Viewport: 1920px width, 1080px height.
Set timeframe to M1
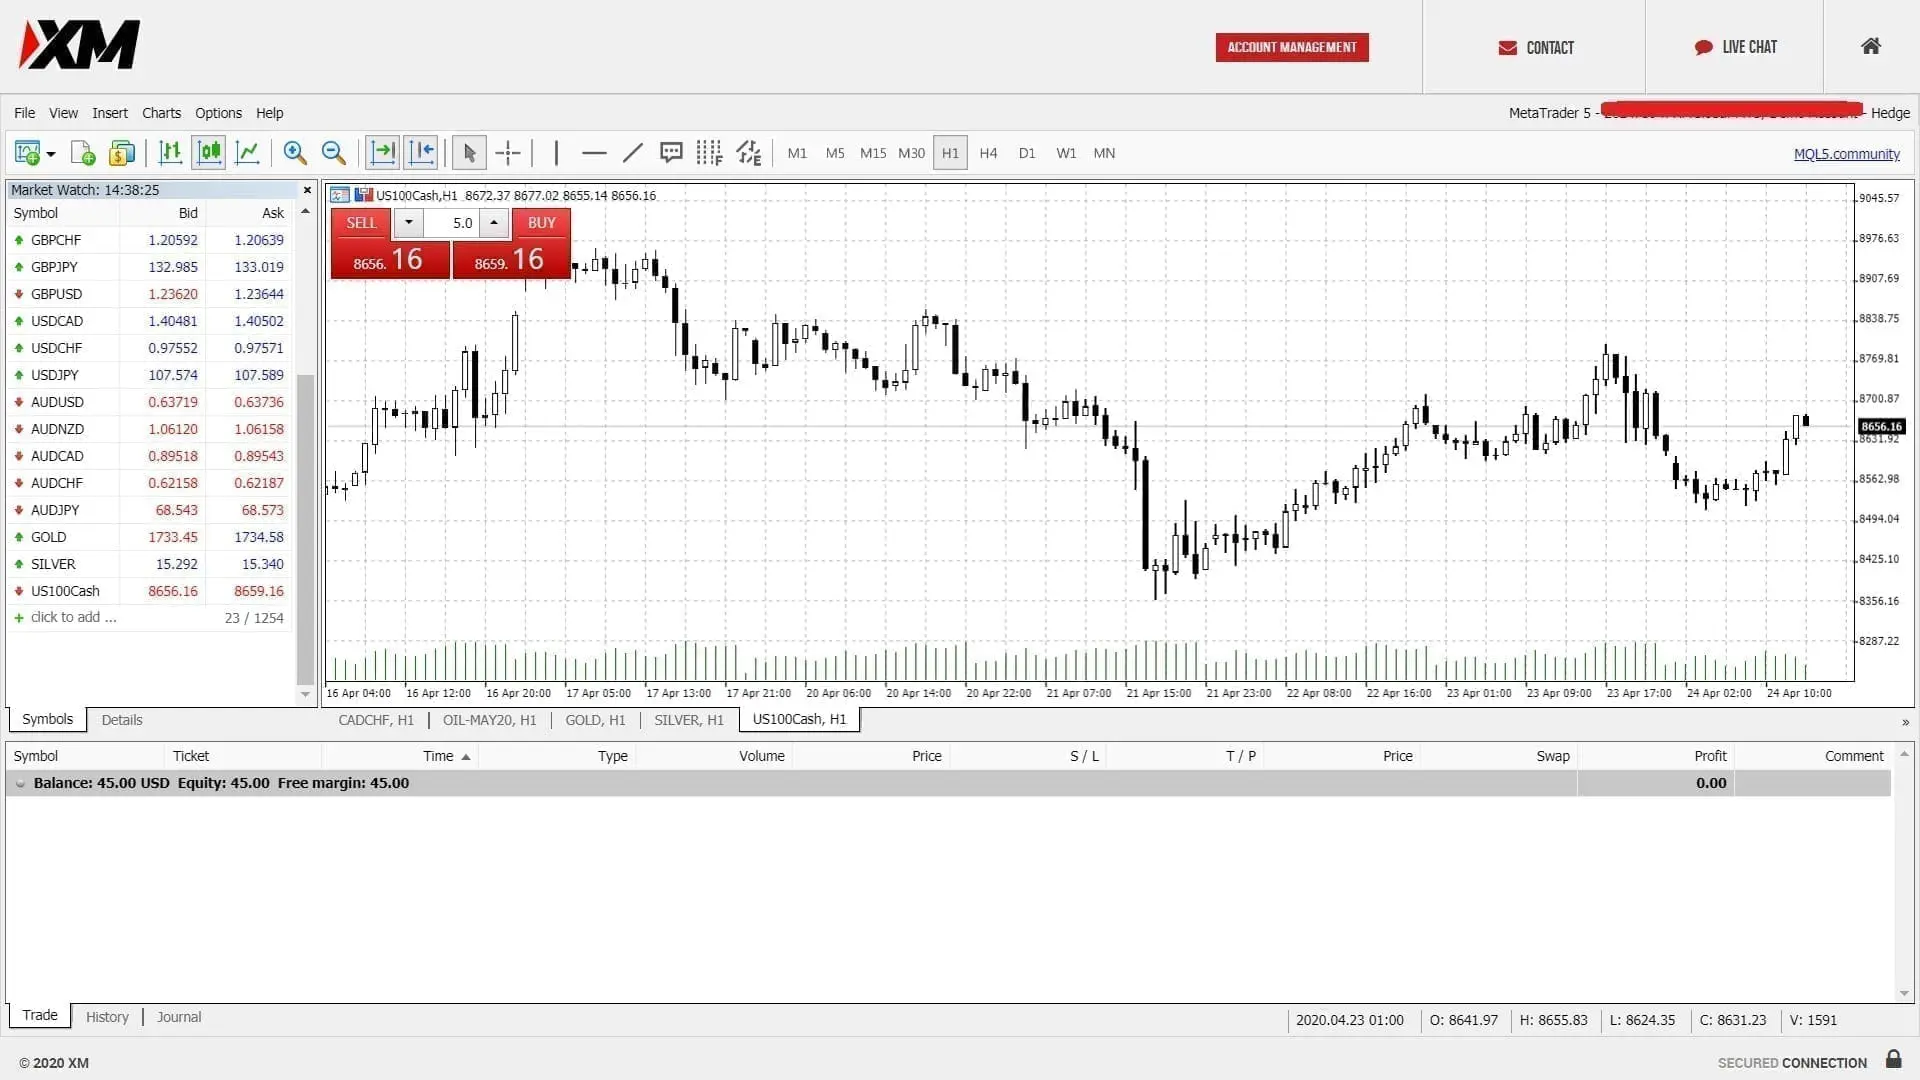pos(797,153)
